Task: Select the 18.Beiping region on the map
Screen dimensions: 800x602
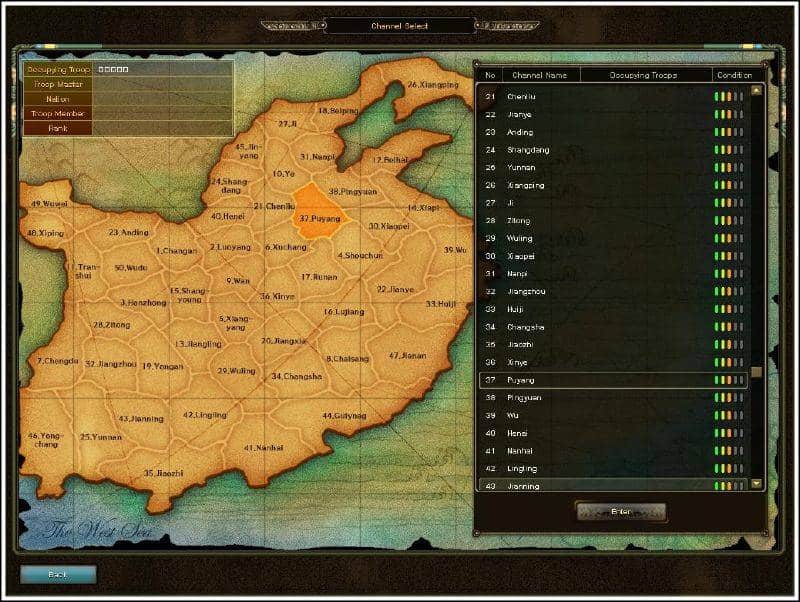Action: click(x=338, y=111)
